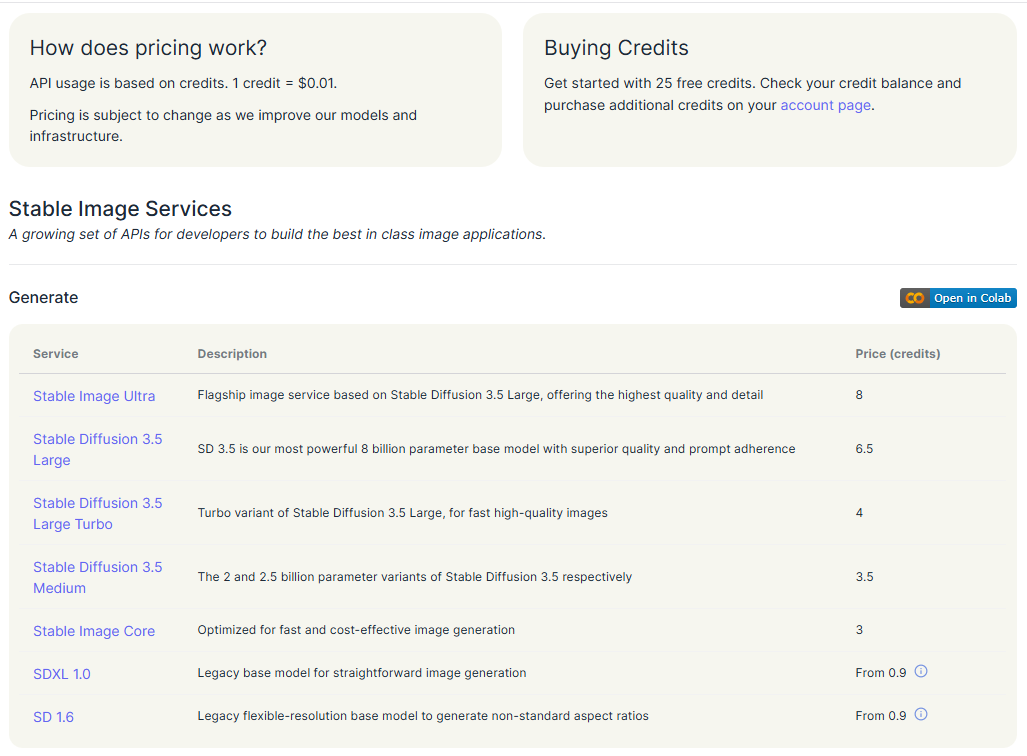
Task: Click the Description column header
Action: click(x=232, y=354)
